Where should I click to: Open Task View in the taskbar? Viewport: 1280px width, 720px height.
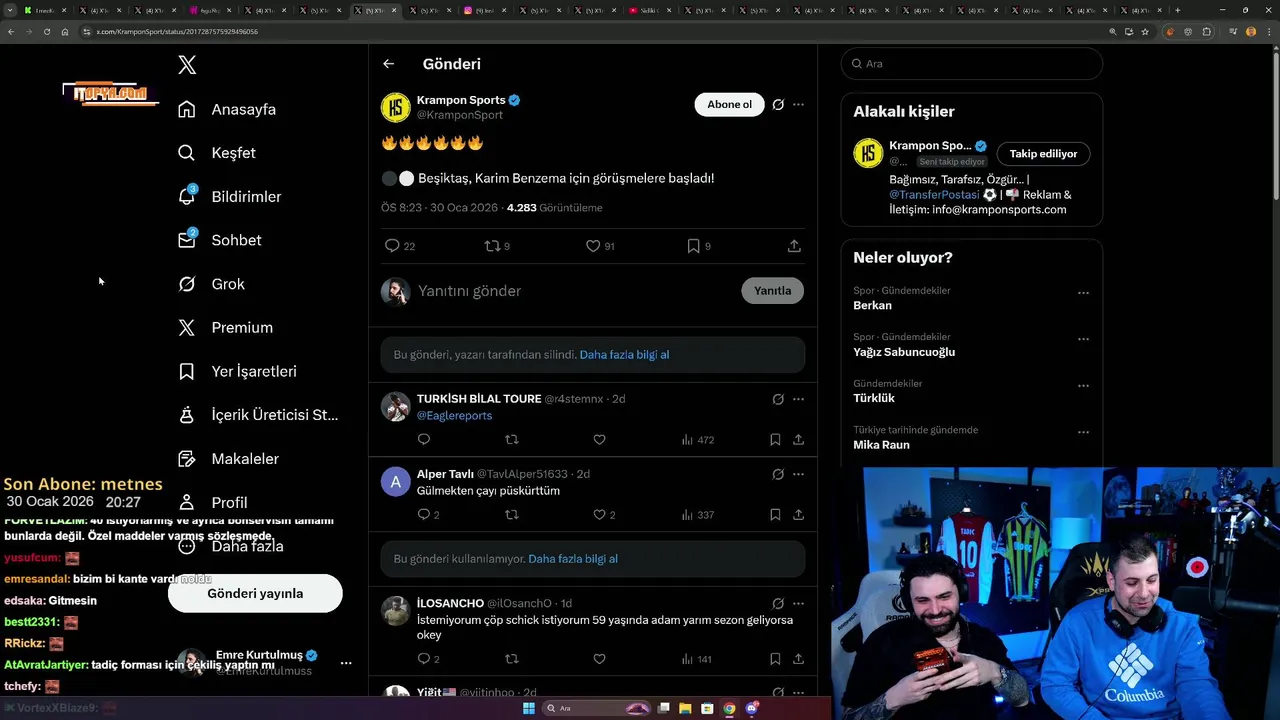tap(663, 709)
